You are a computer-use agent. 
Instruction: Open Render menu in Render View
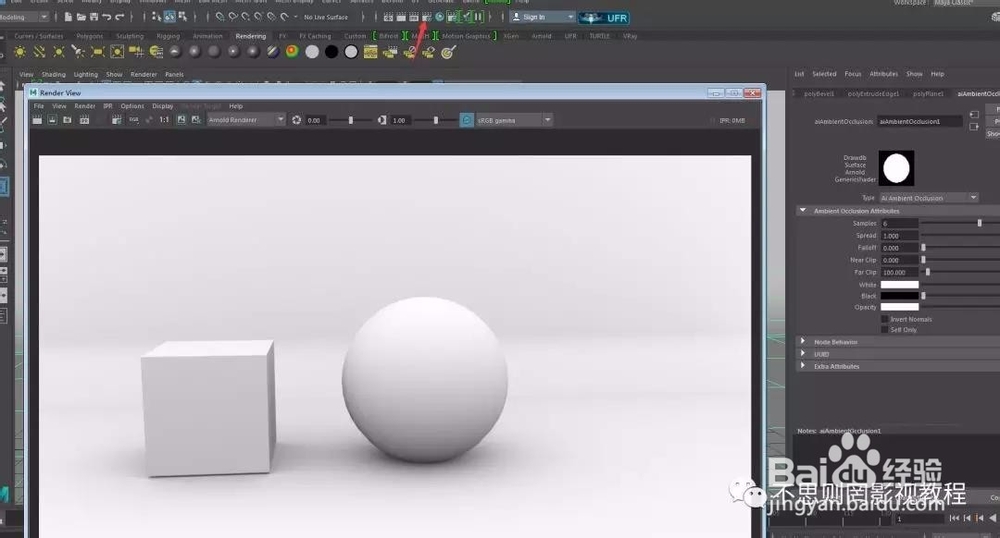tap(85, 106)
